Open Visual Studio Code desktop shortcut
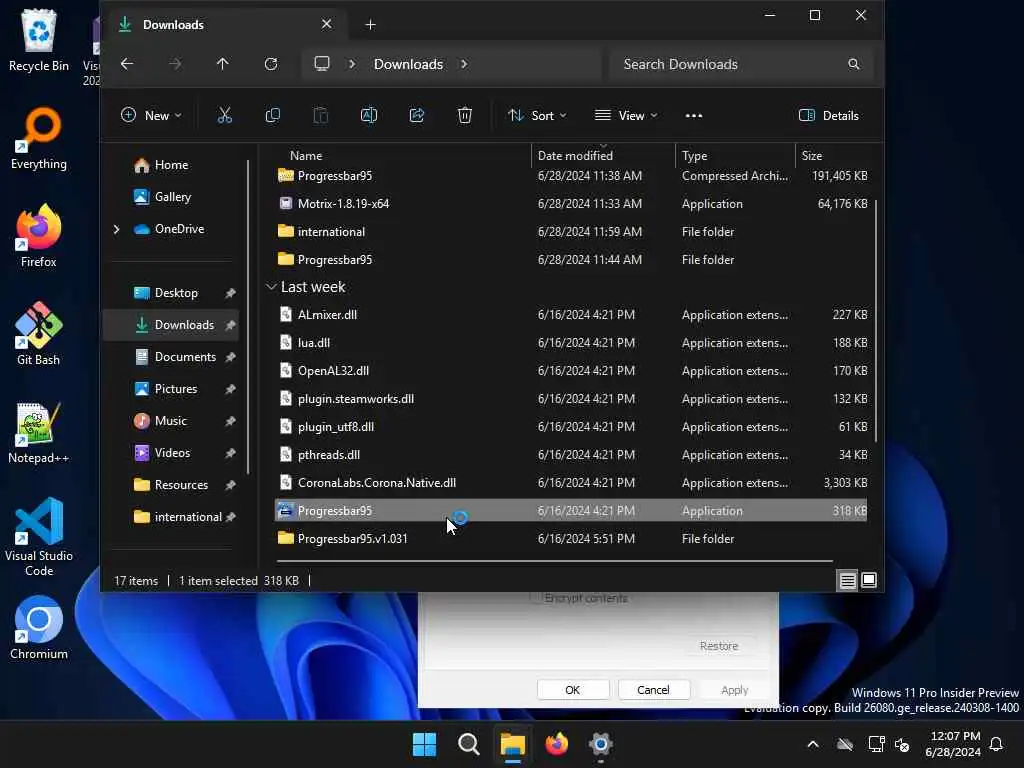 pos(39,537)
